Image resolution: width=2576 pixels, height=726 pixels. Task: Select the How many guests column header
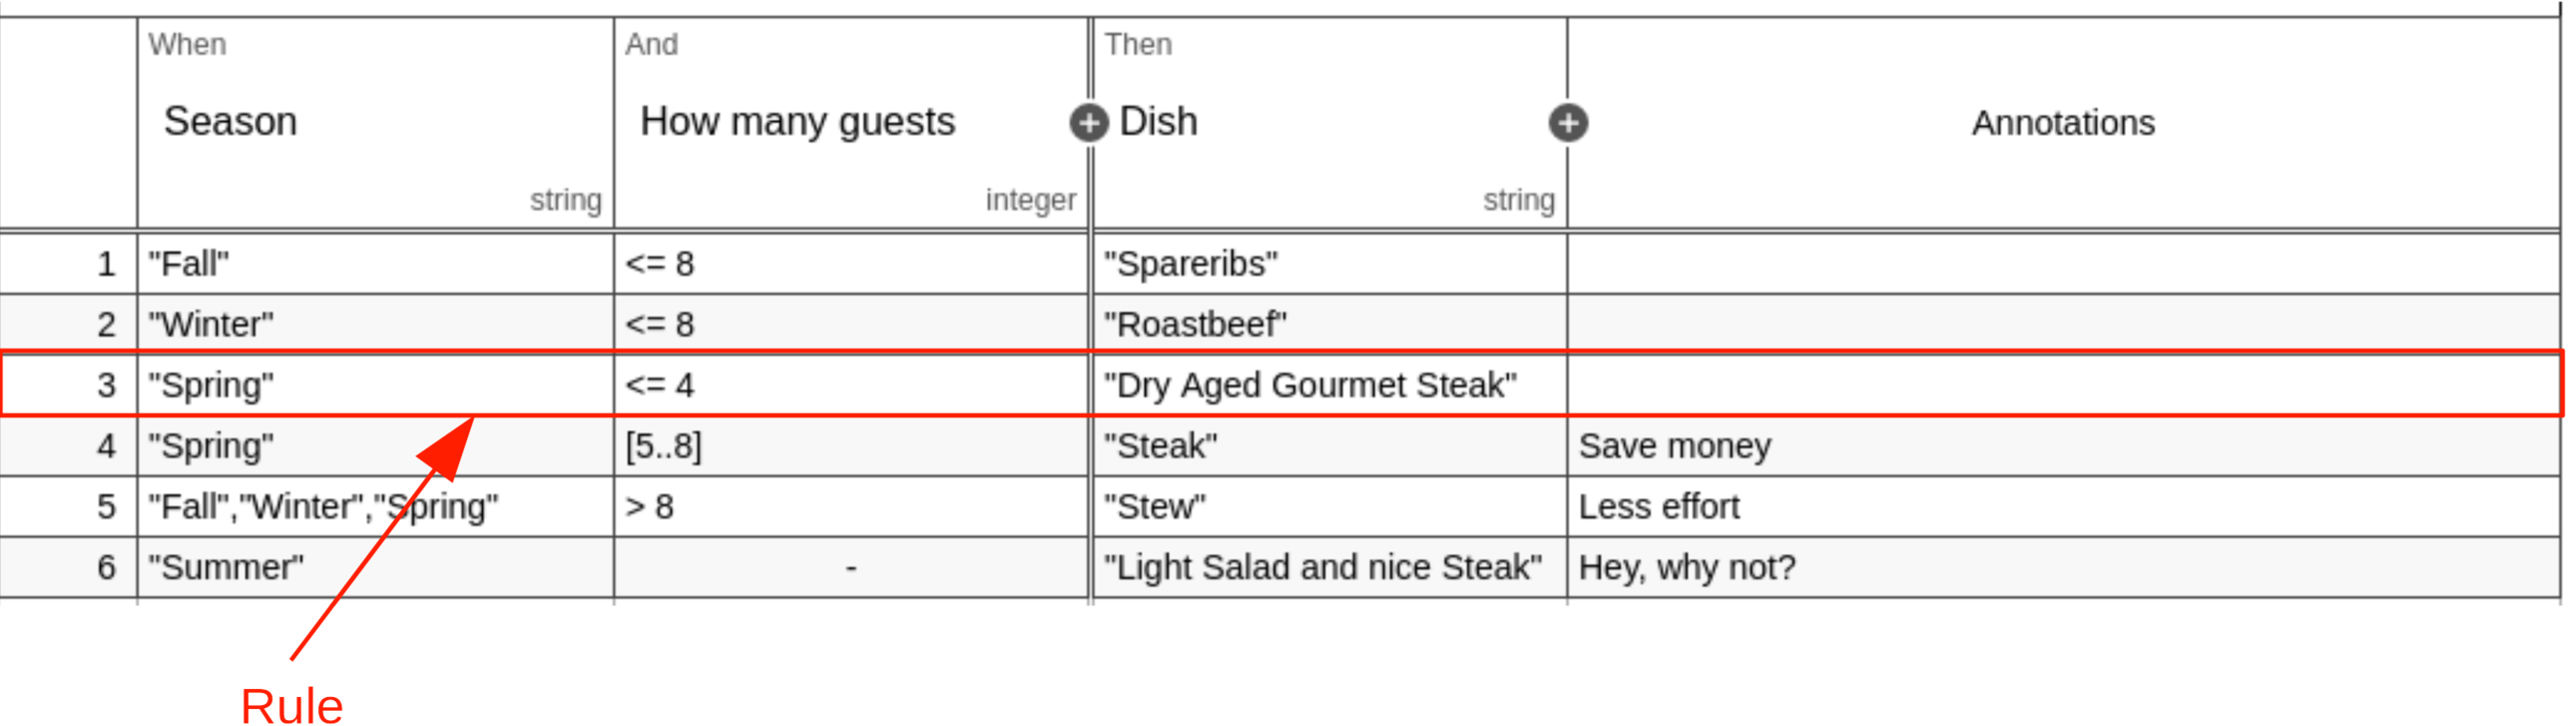[x=797, y=122]
